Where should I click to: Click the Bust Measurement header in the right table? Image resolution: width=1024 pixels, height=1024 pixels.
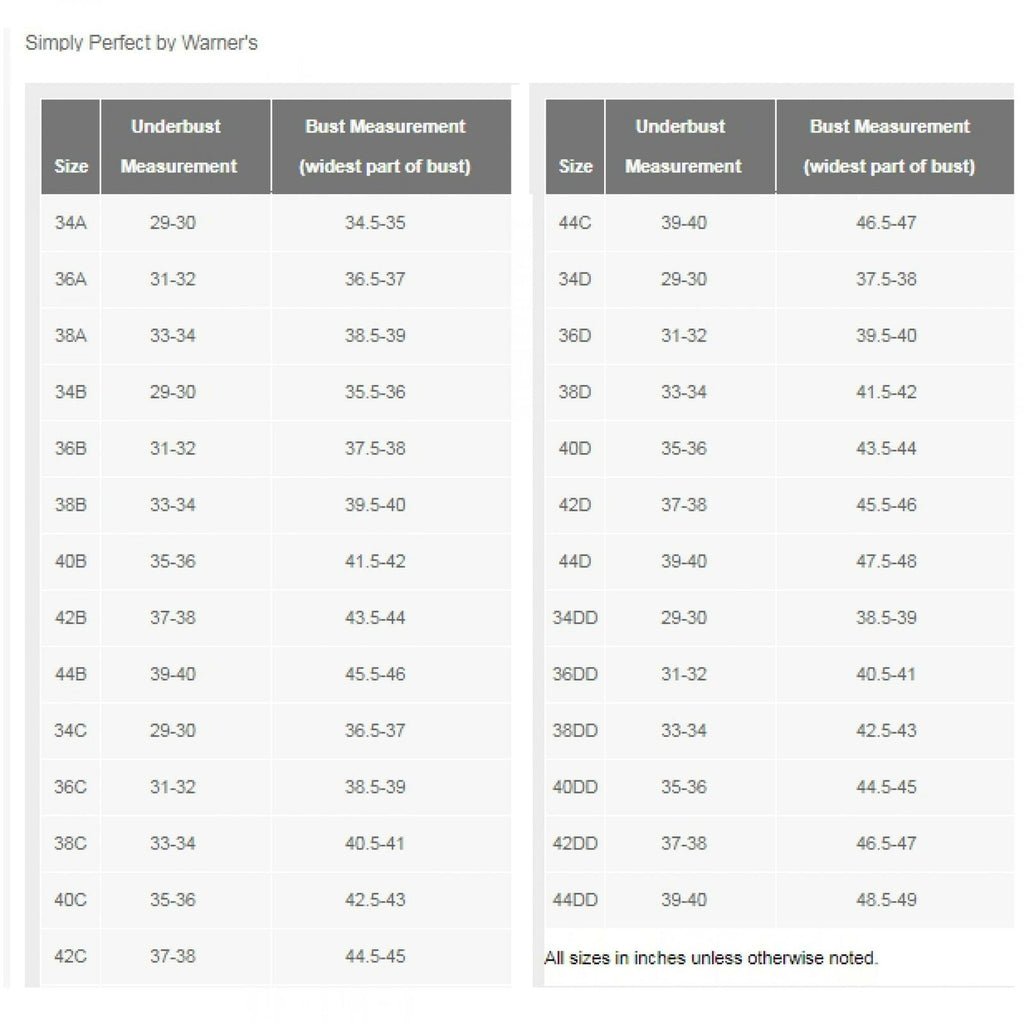click(x=889, y=146)
